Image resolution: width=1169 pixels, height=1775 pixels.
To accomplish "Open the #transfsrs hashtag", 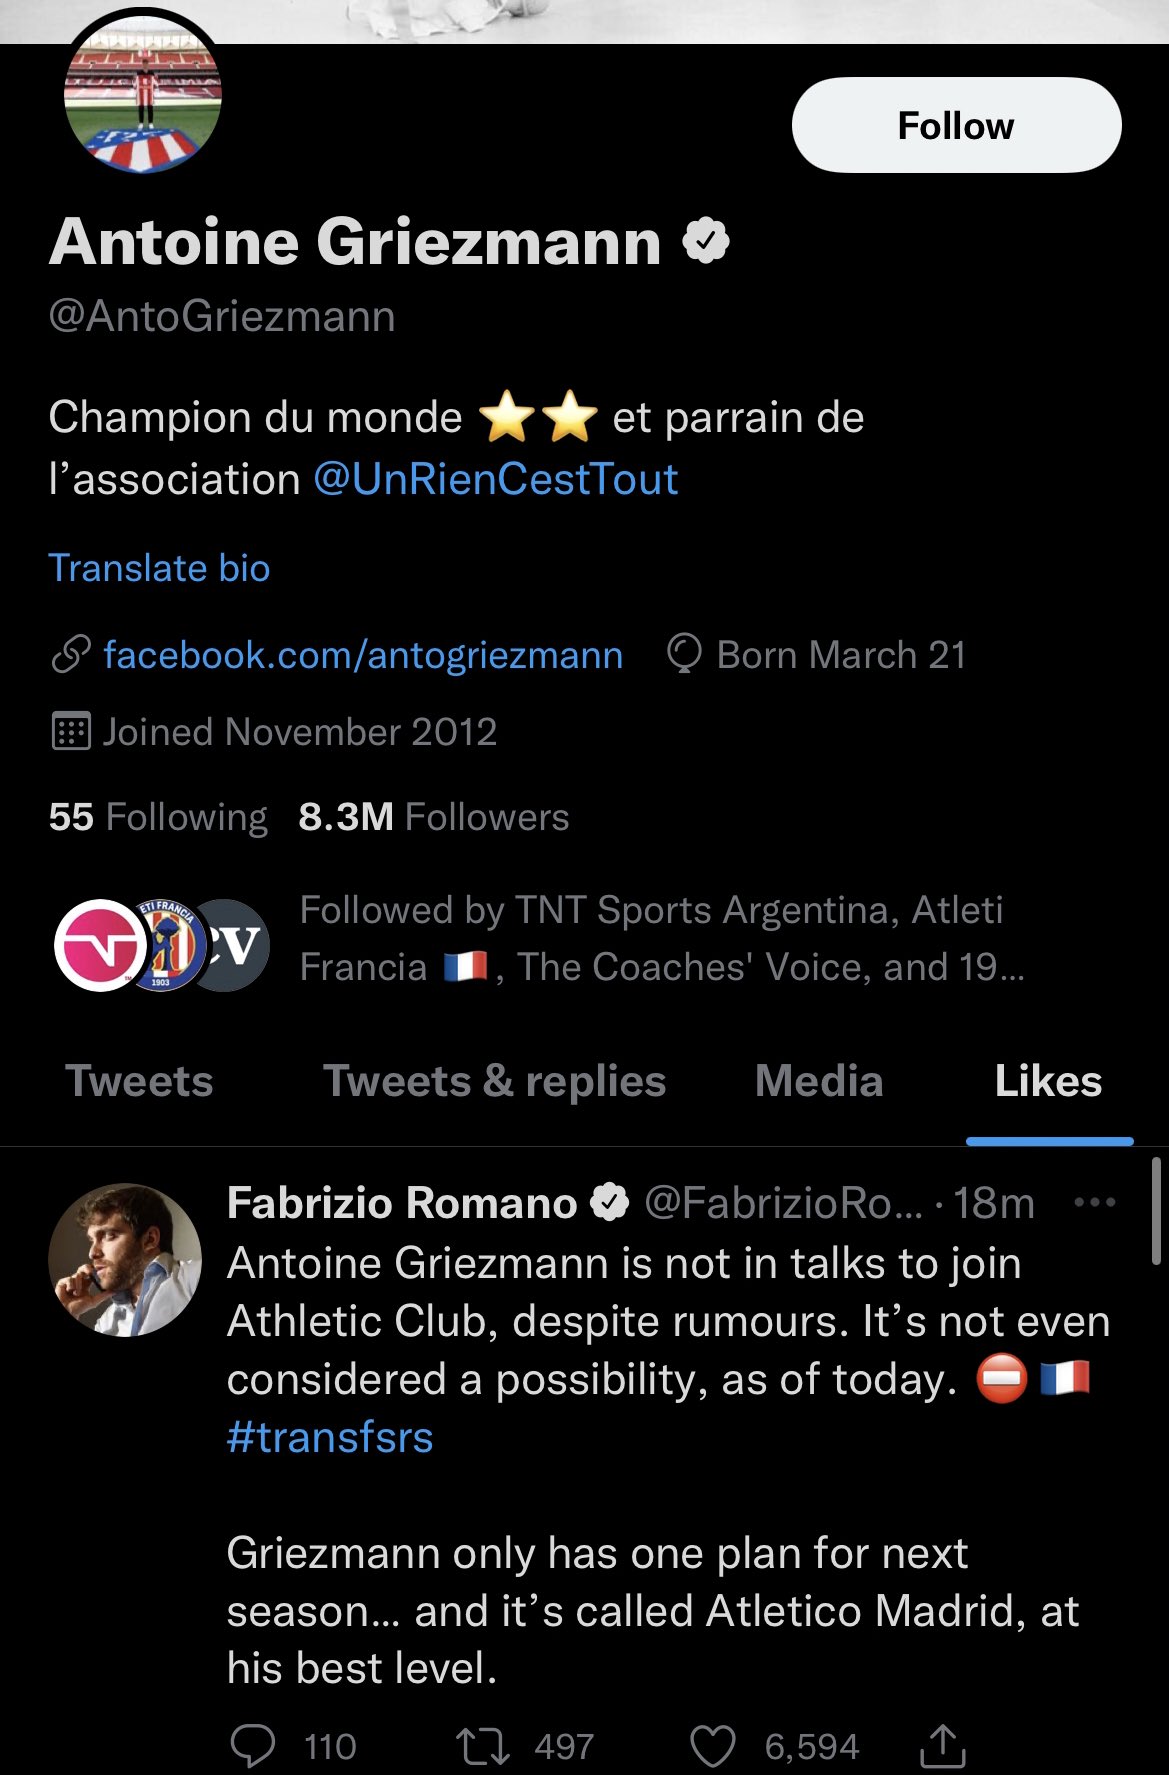I will click(330, 1437).
